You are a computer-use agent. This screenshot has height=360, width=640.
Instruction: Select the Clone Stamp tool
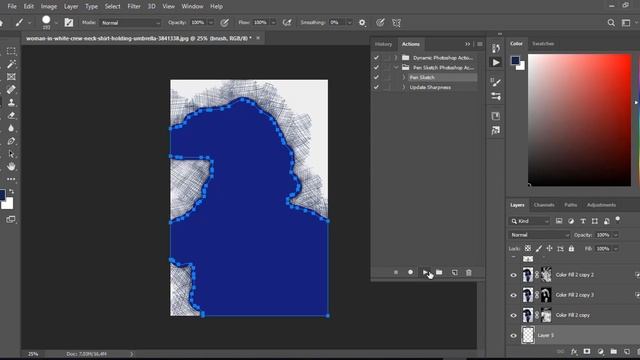coord(11,102)
